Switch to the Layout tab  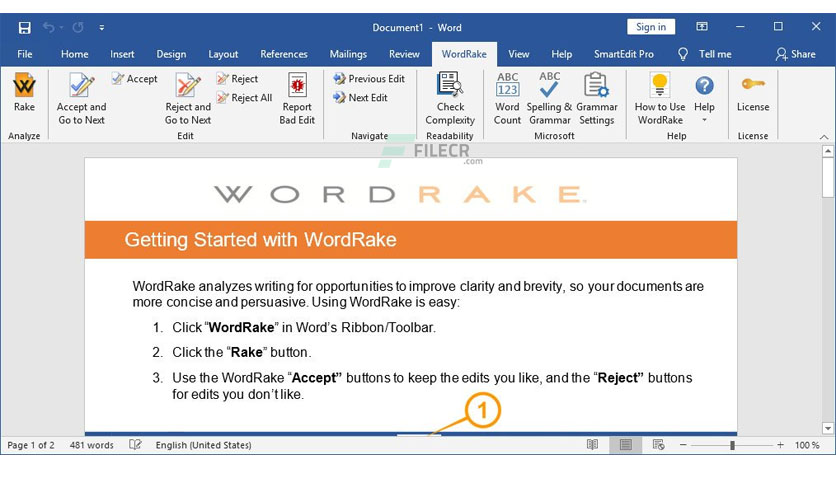tap(223, 54)
